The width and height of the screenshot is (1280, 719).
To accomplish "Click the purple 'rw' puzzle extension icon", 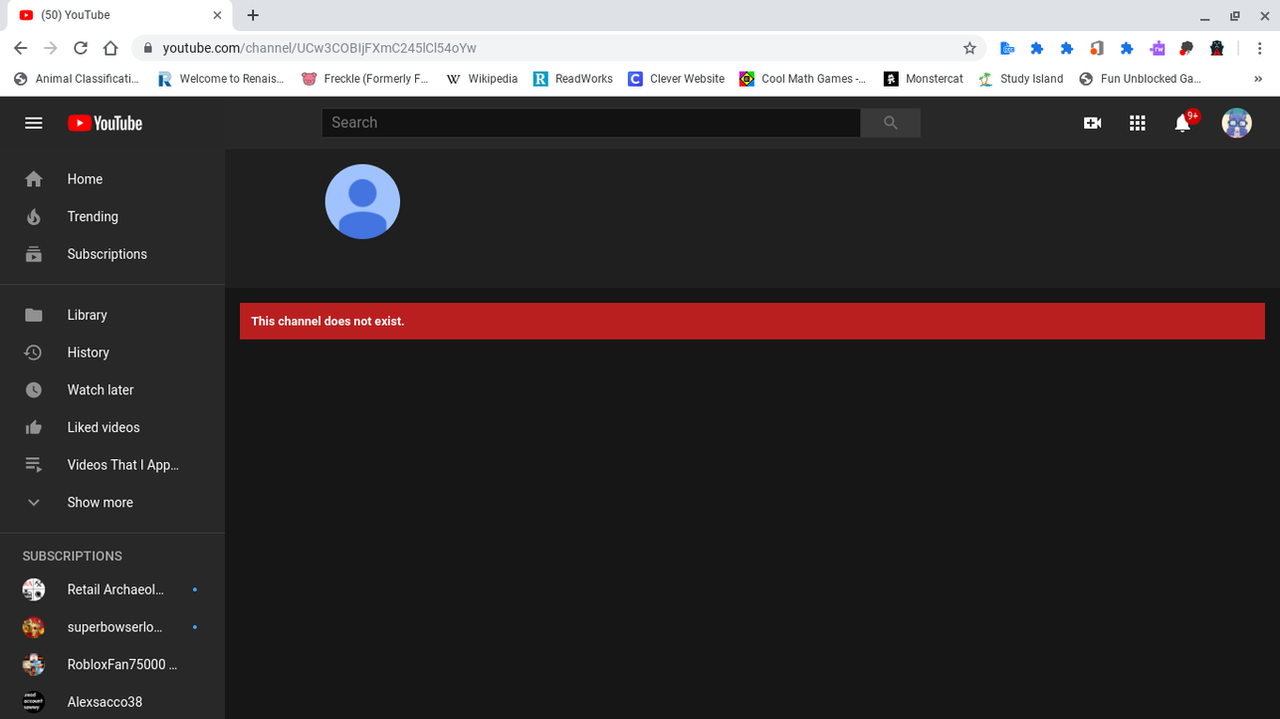I will (1157, 48).
